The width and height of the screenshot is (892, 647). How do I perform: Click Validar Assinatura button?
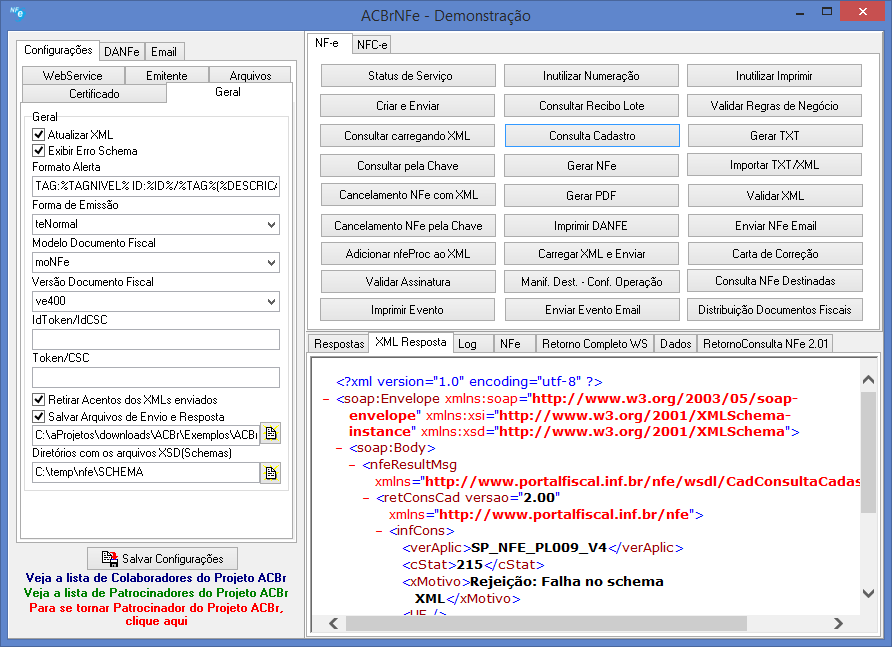point(408,282)
